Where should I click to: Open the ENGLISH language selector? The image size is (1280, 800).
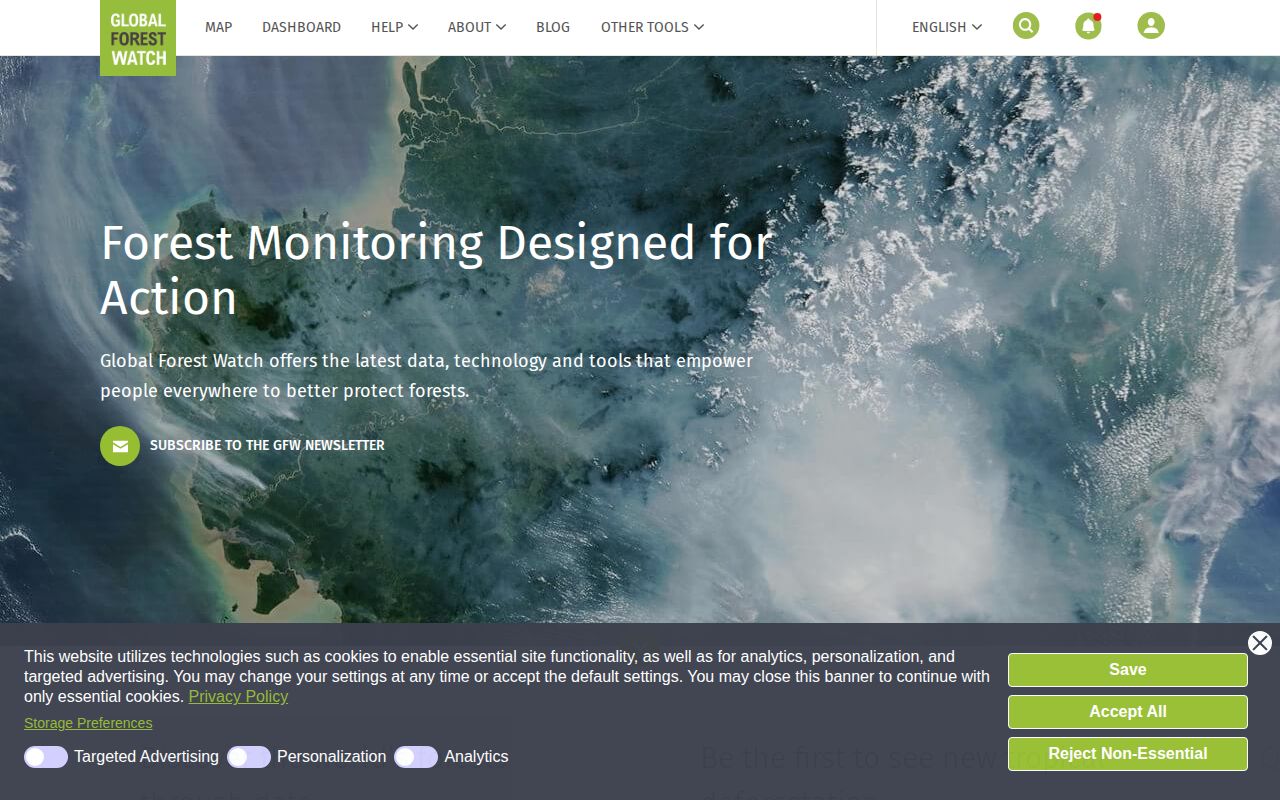[x=945, y=27]
